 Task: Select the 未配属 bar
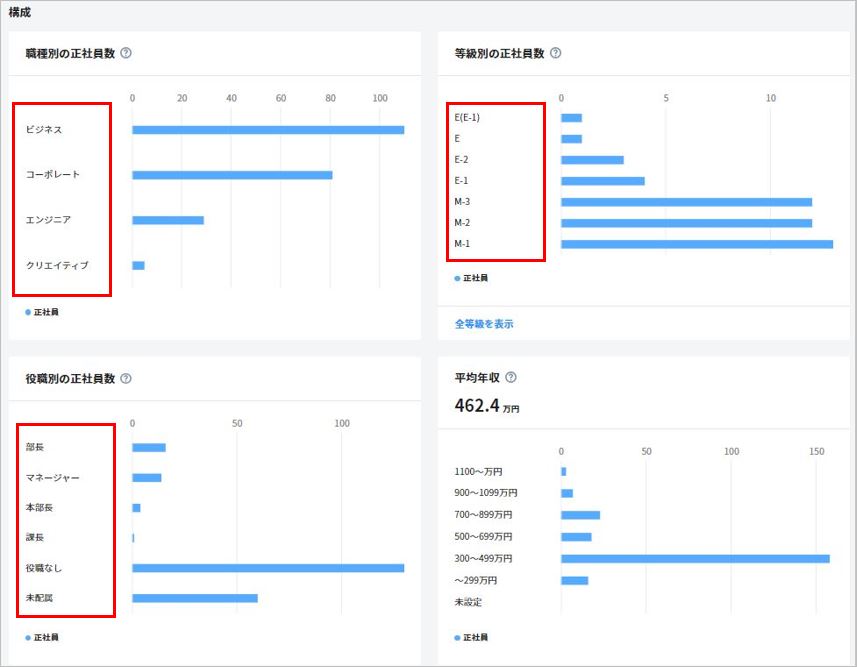(194, 598)
